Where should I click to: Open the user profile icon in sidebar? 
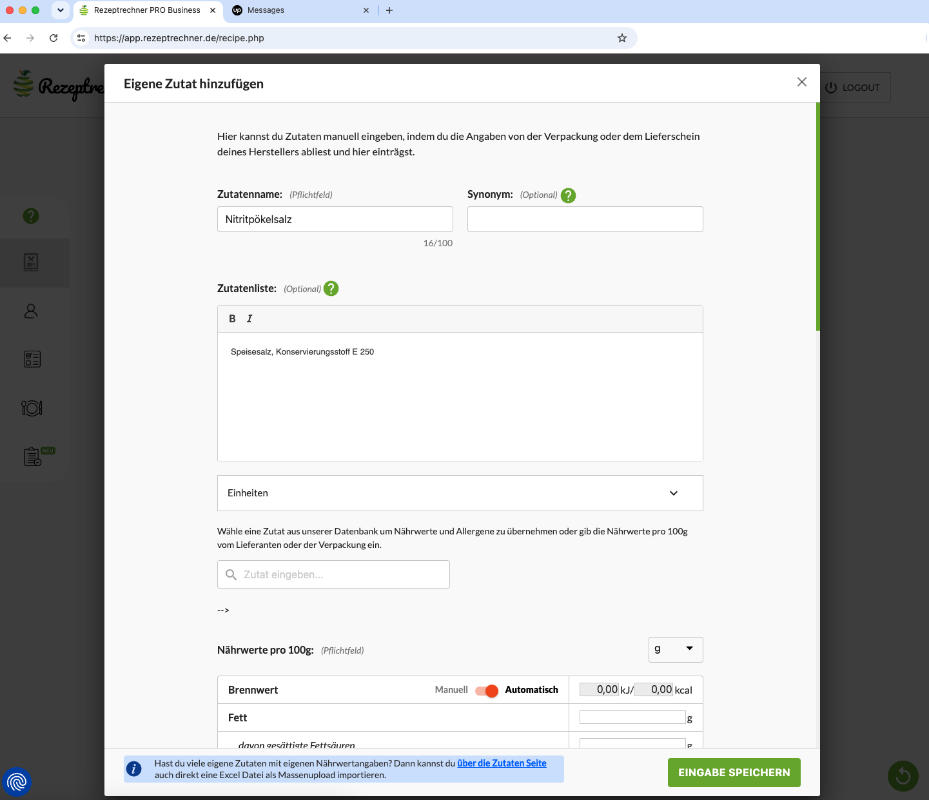click(x=31, y=311)
